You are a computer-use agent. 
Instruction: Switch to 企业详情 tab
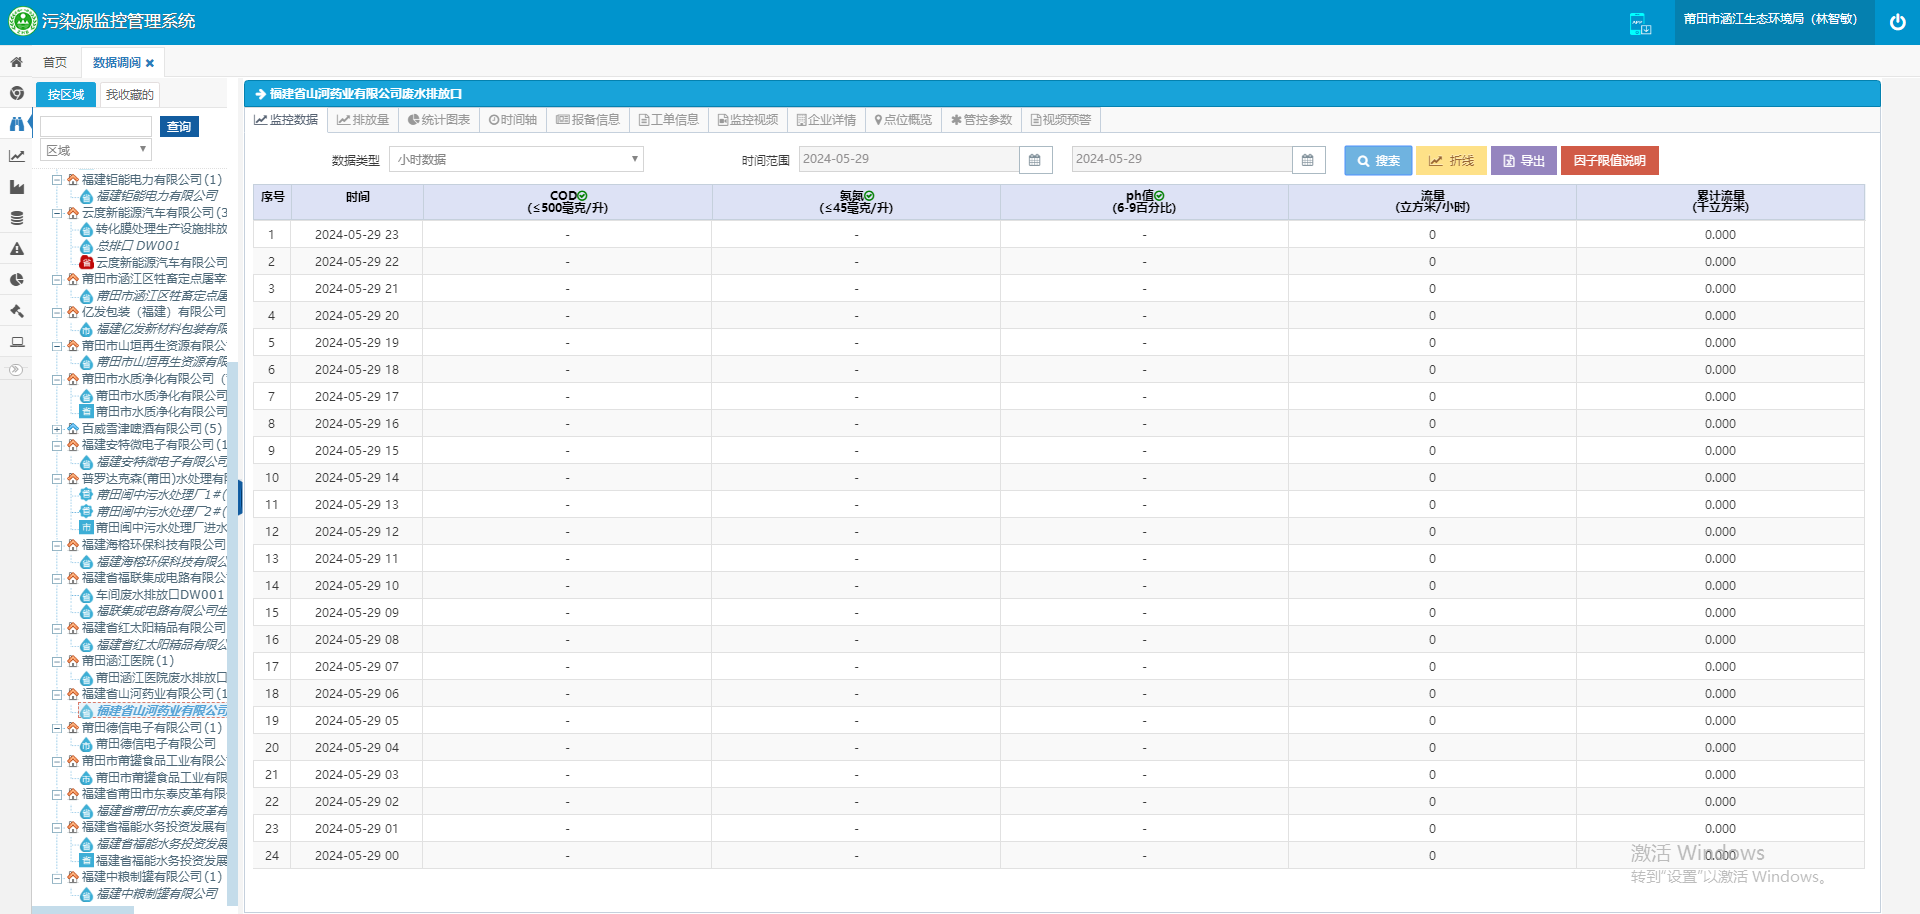tap(826, 120)
